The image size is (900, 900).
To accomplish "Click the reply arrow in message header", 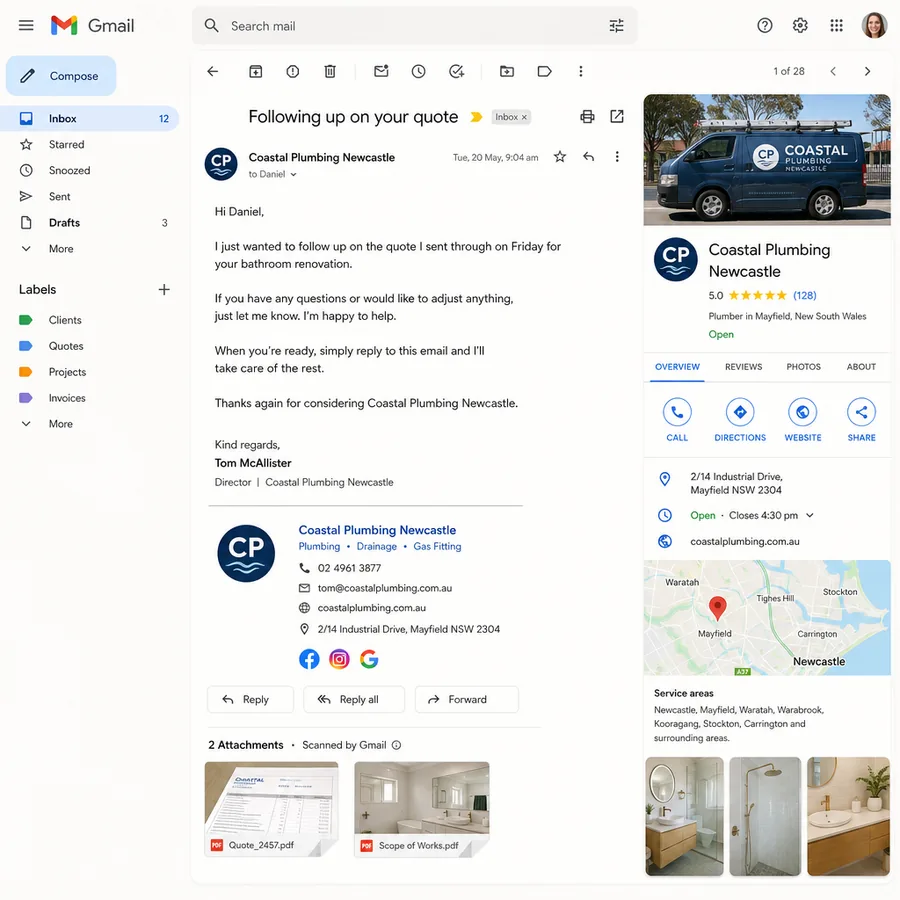I will pos(588,157).
